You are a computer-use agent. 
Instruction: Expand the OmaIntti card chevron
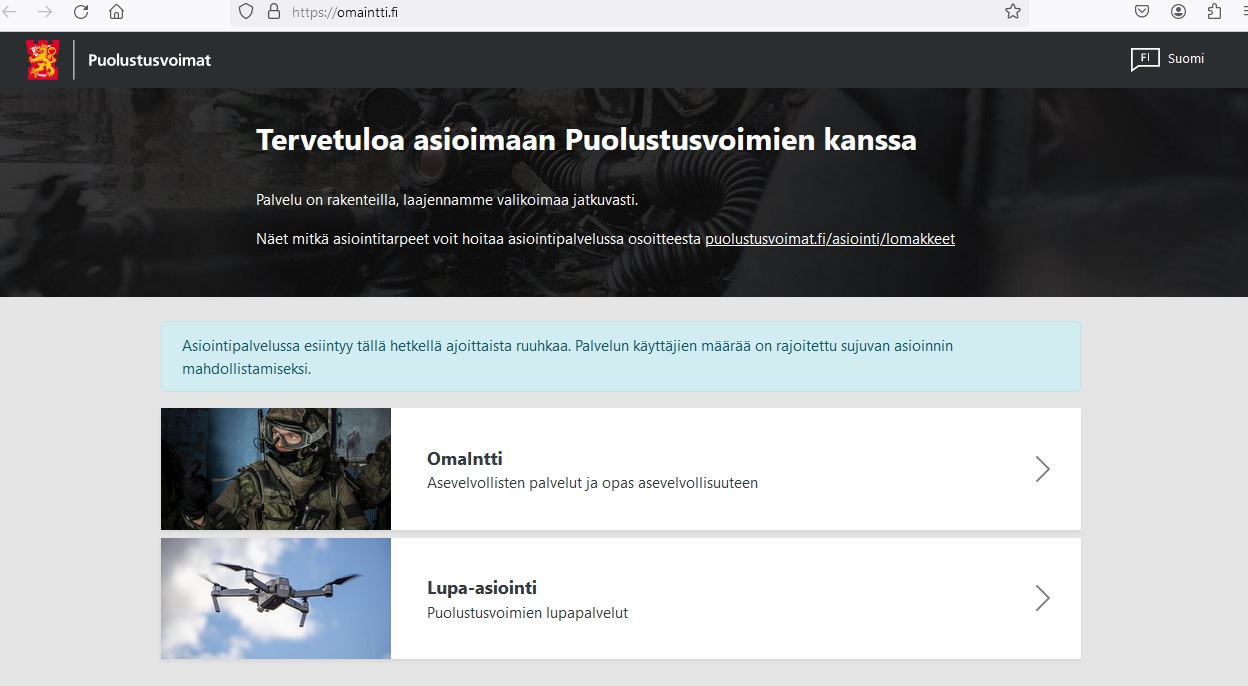[x=1043, y=468]
